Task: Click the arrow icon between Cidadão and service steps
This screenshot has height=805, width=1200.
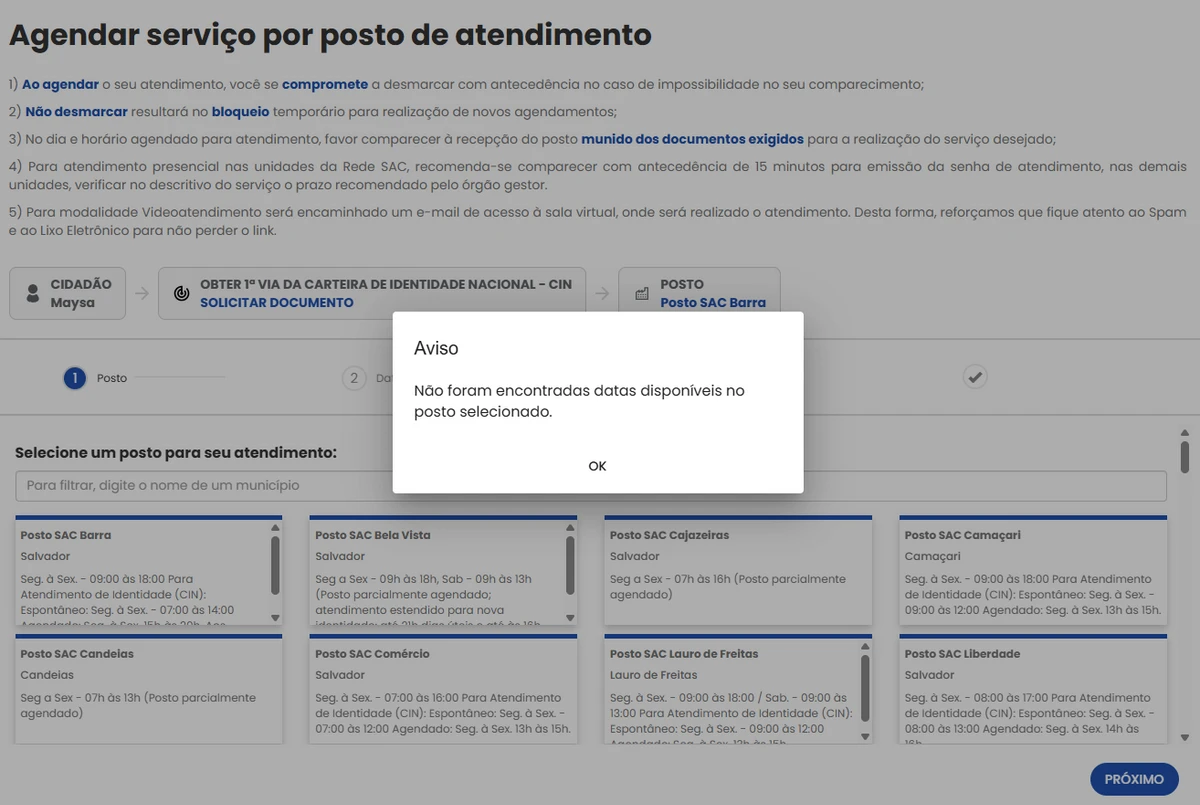Action: click(141, 292)
